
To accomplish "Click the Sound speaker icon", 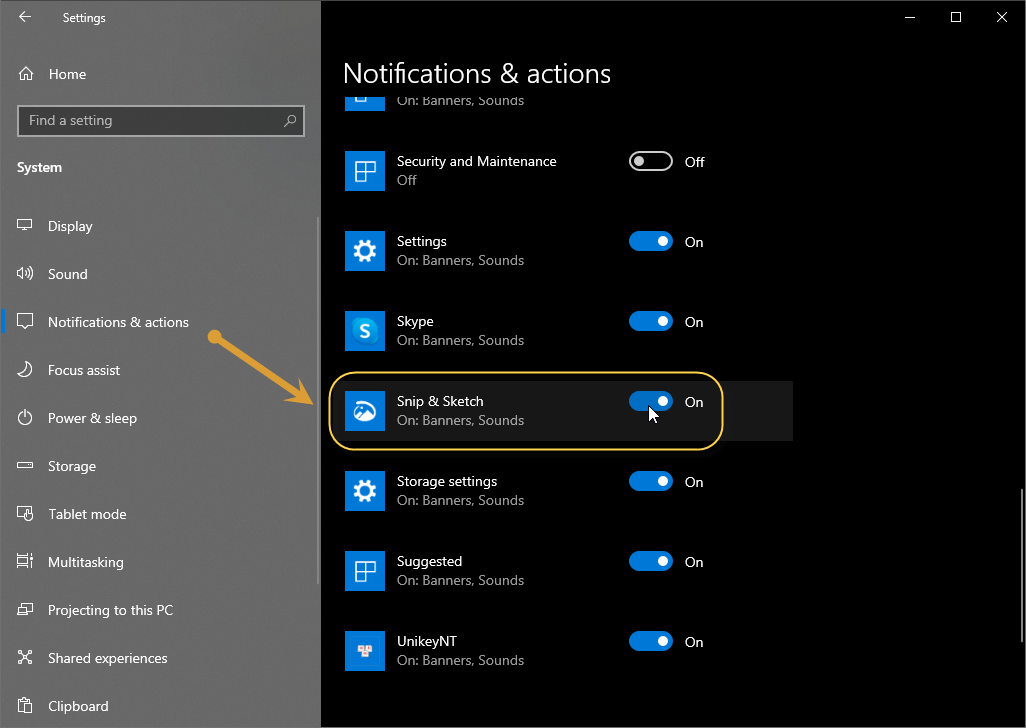I will click(x=25, y=273).
